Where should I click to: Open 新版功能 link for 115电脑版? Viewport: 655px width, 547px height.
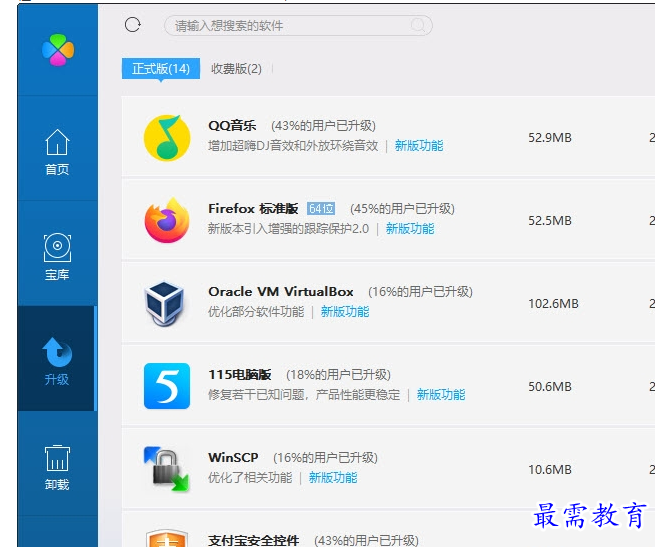pos(441,394)
